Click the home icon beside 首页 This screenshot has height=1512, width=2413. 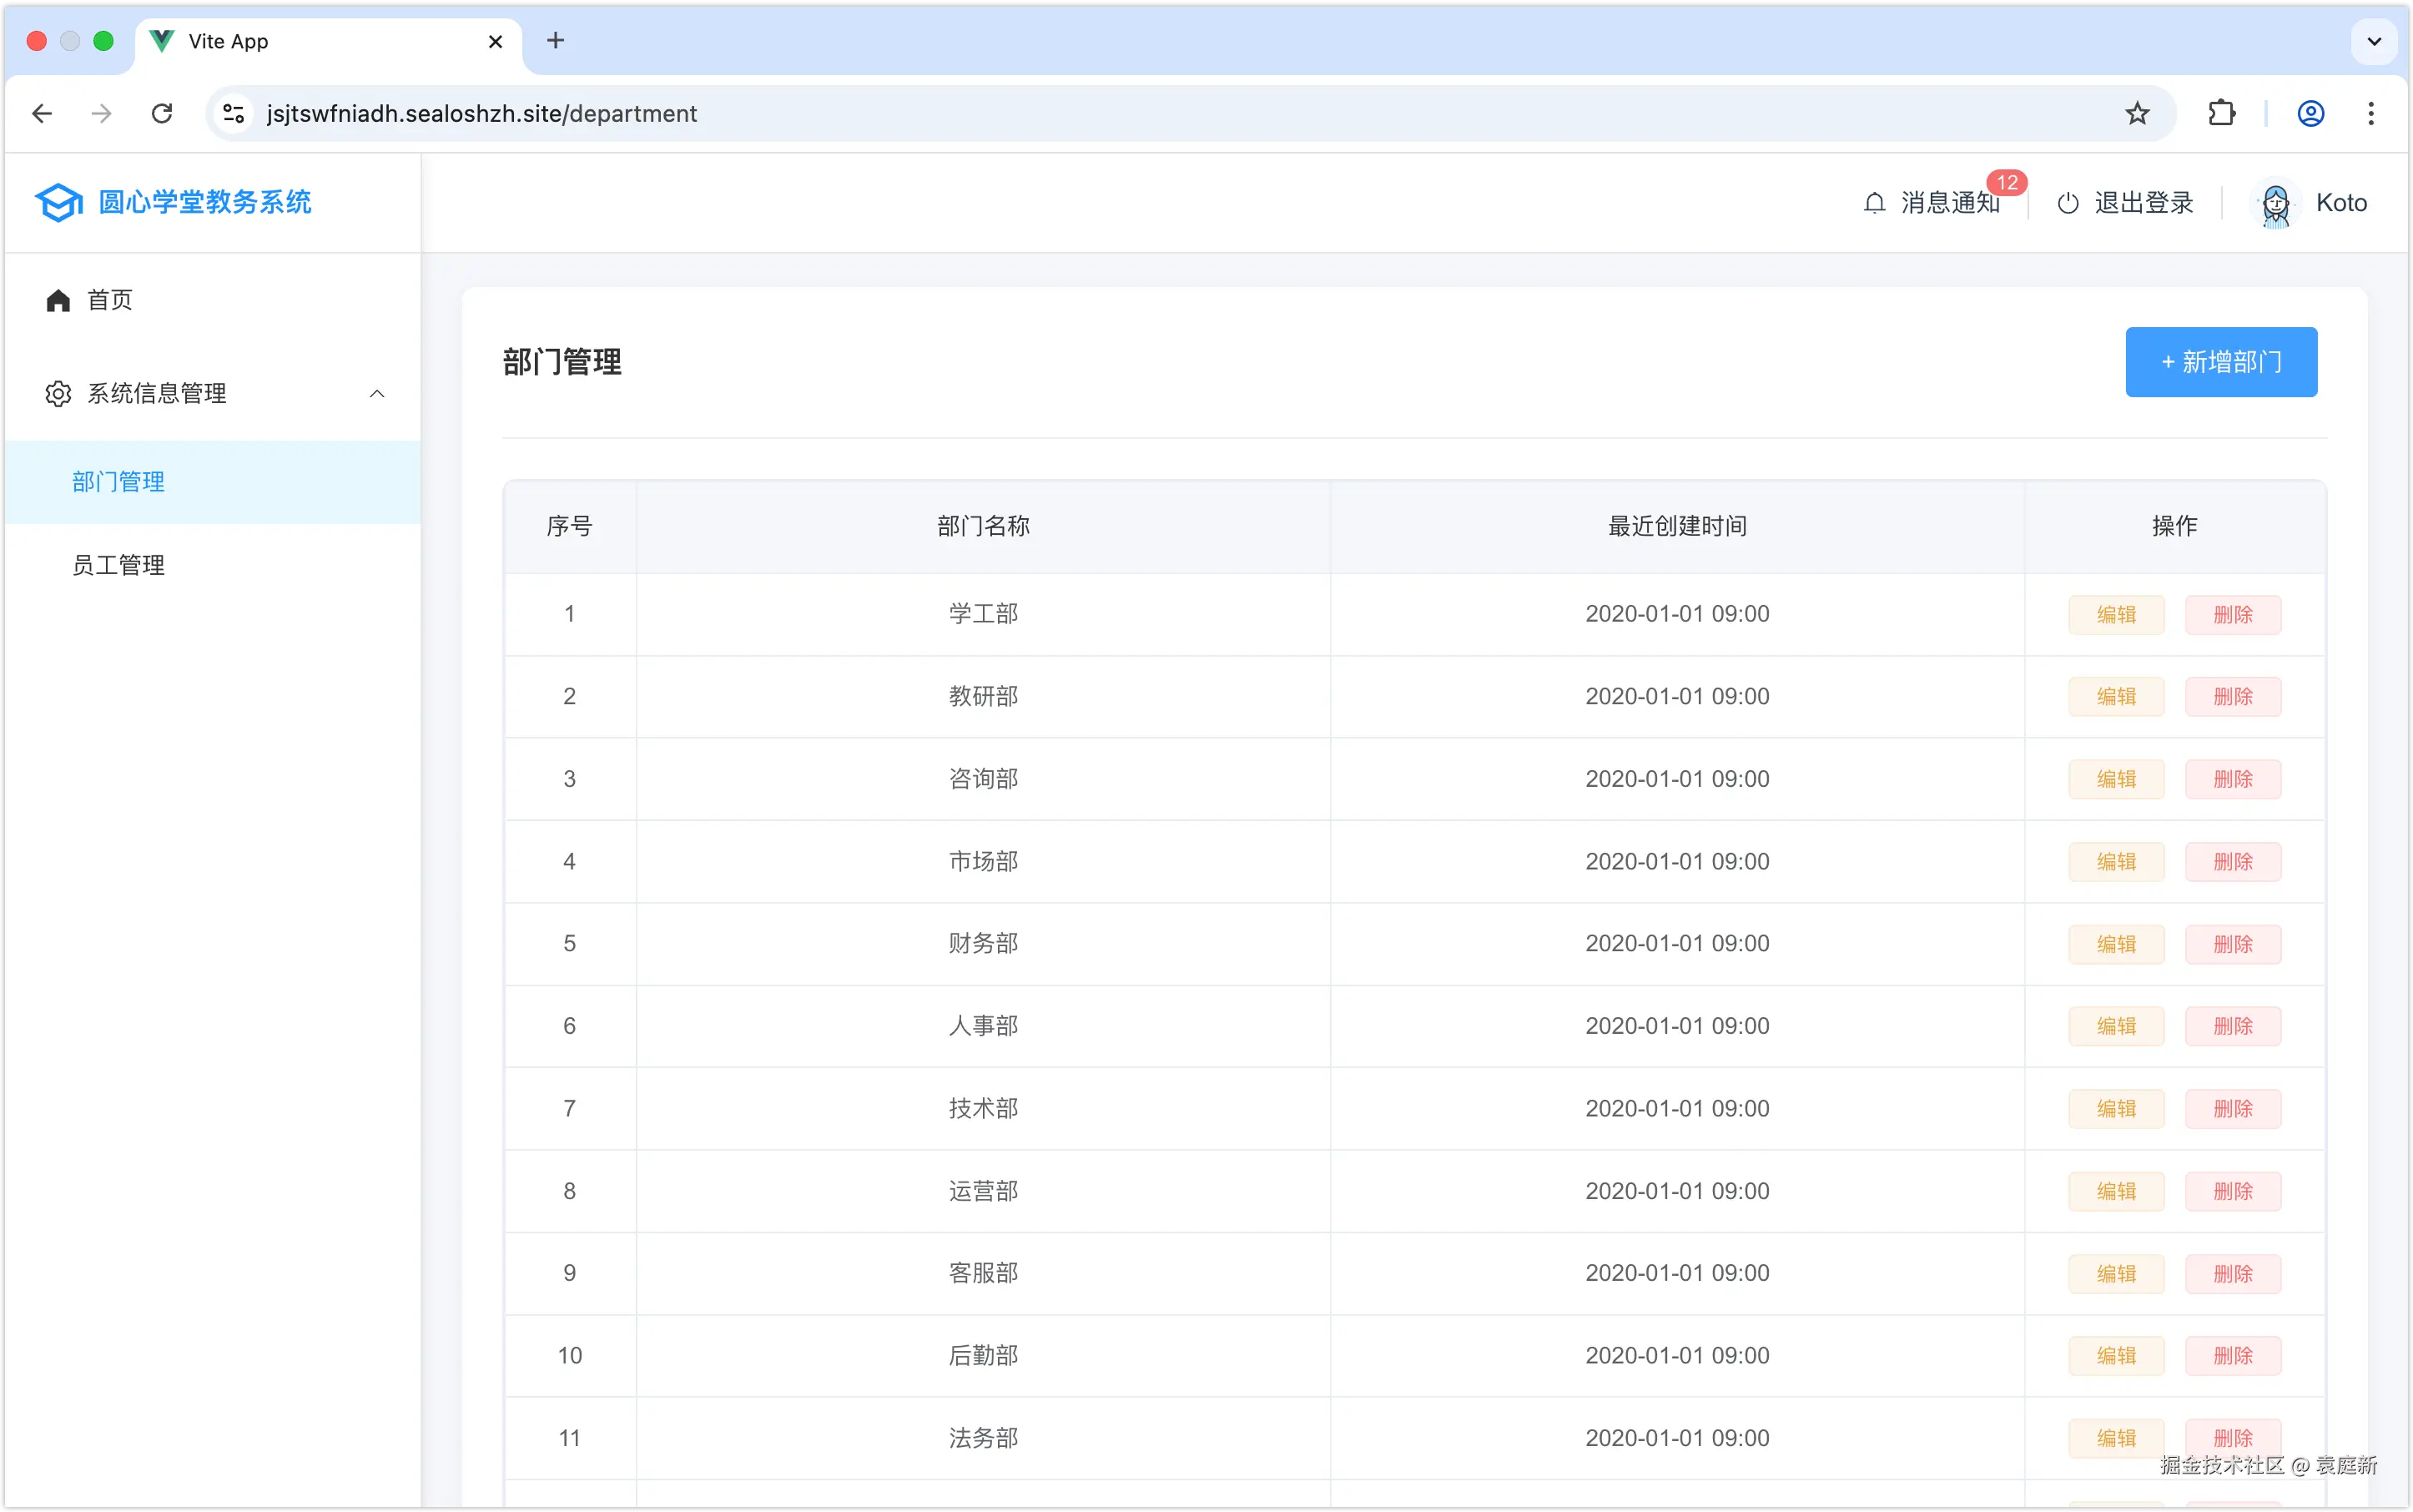click(x=57, y=299)
